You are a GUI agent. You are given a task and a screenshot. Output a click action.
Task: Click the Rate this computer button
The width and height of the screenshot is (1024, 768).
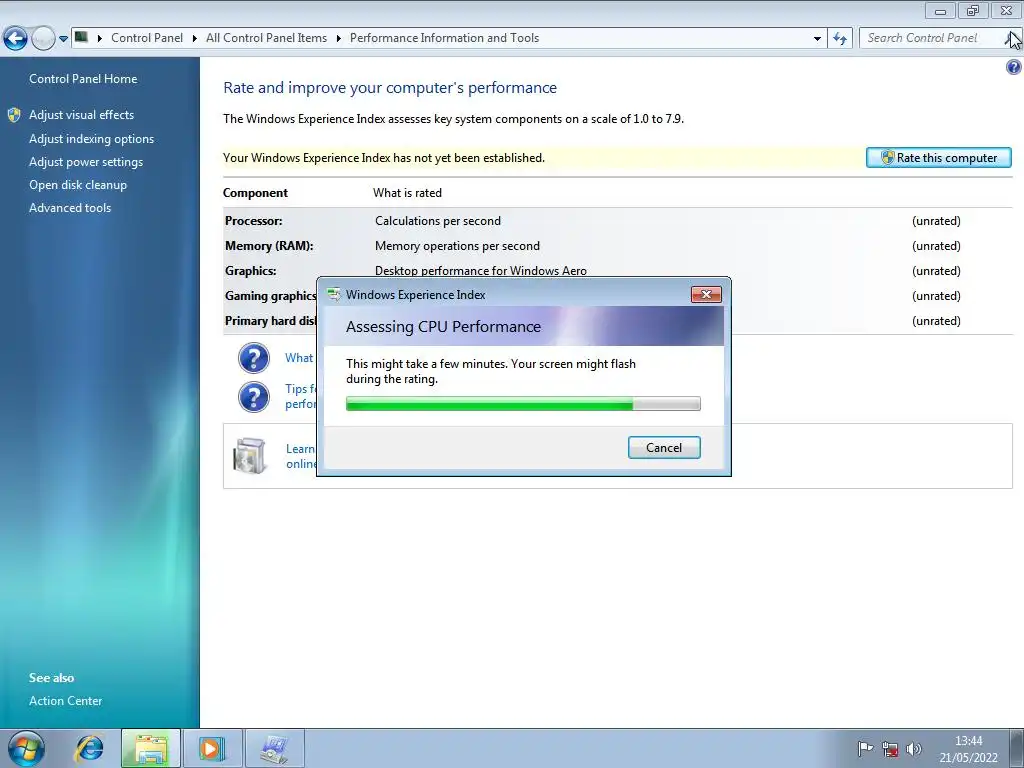pyautogui.click(x=938, y=157)
